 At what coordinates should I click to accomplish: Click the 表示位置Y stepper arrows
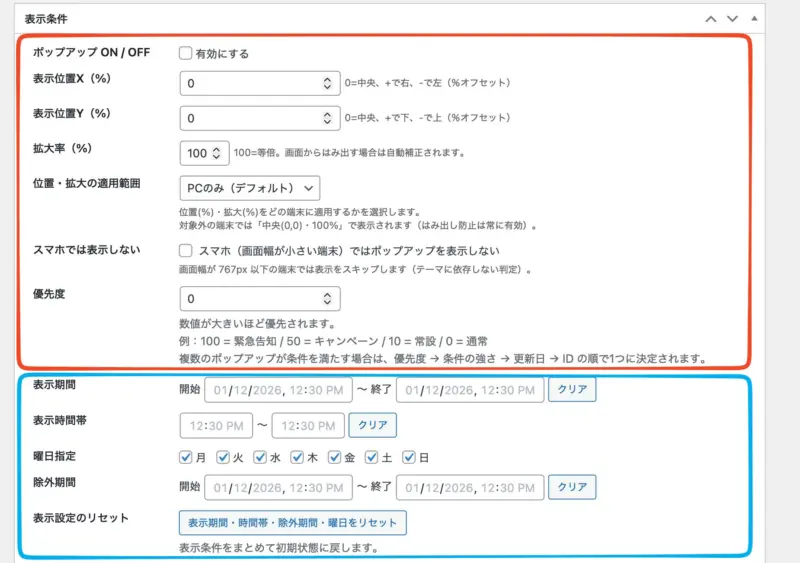[328, 118]
